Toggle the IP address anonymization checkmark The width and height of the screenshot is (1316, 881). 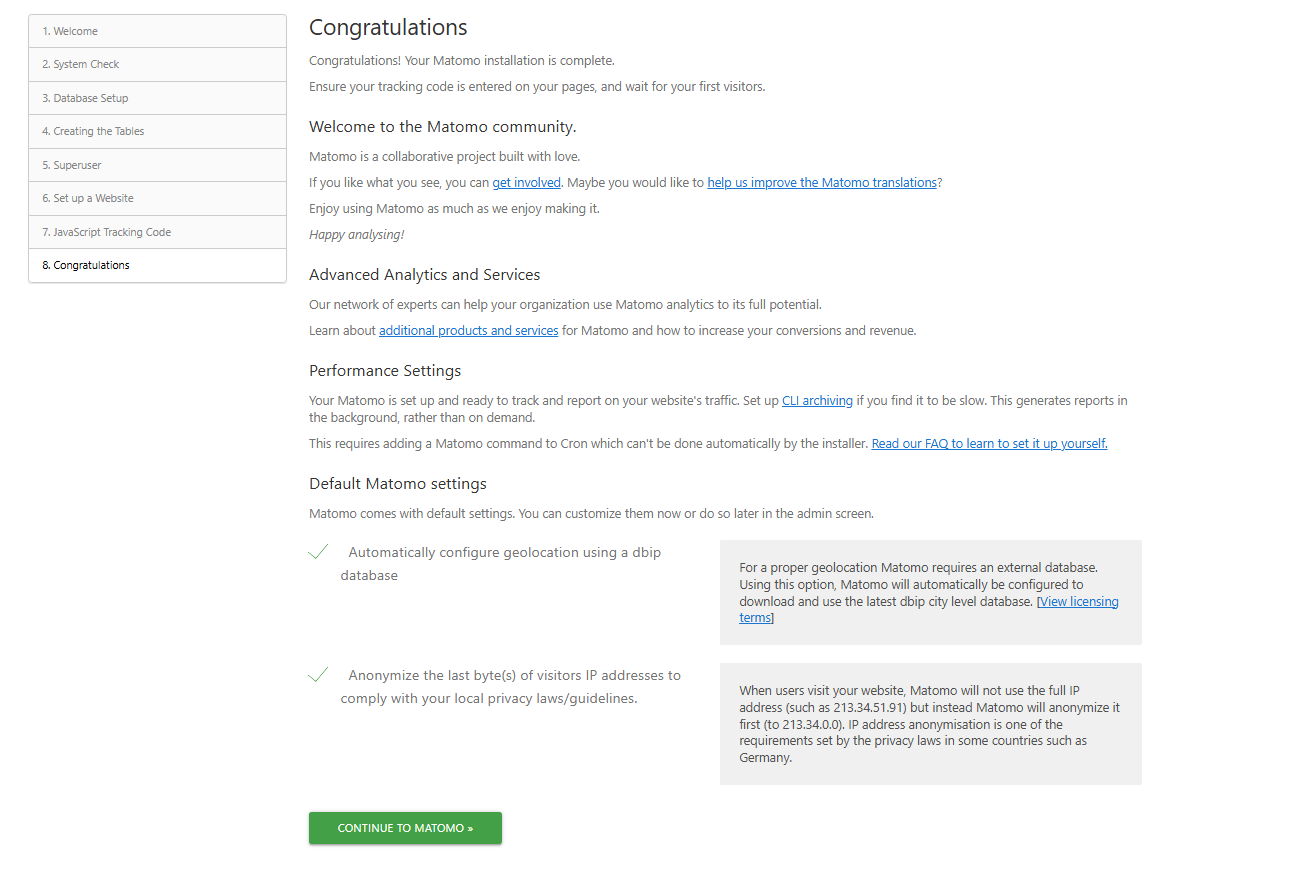[319, 675]
